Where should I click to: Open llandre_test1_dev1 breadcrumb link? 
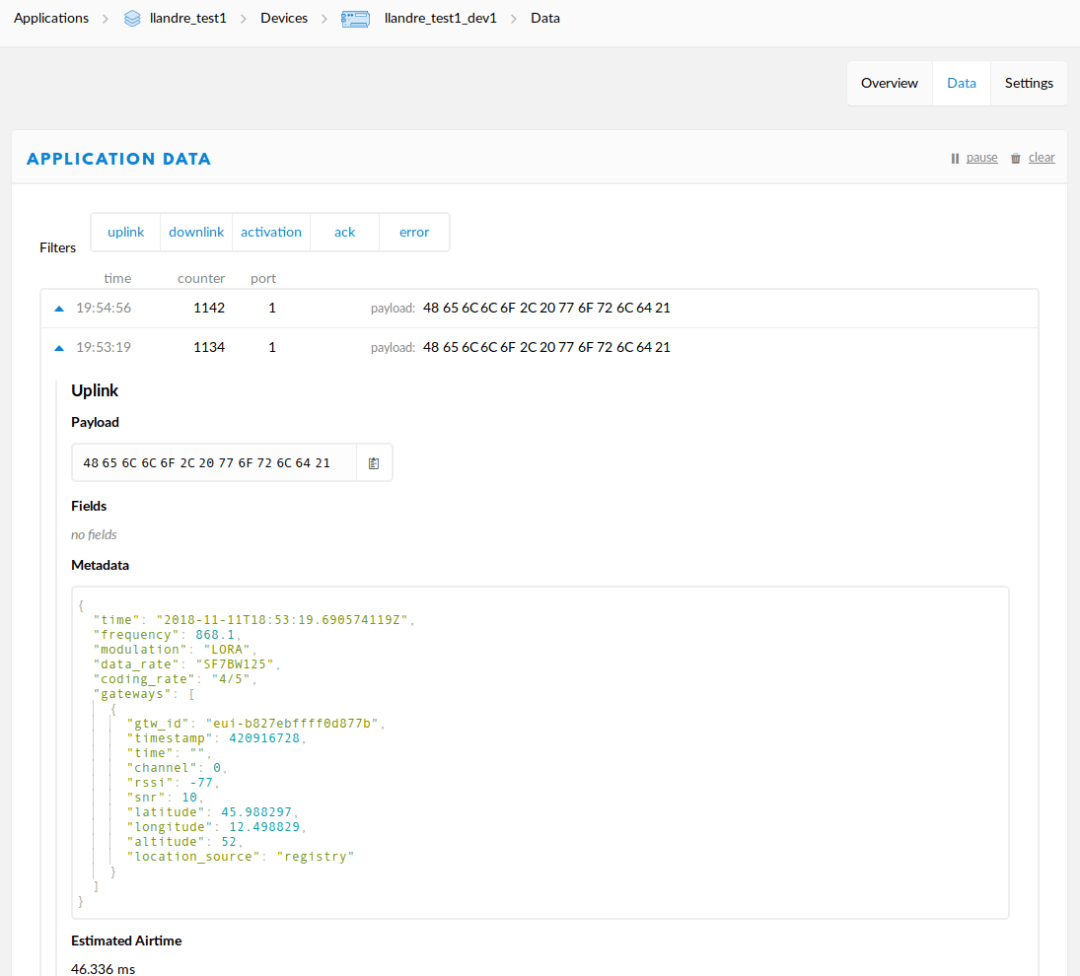click(440, 18)
